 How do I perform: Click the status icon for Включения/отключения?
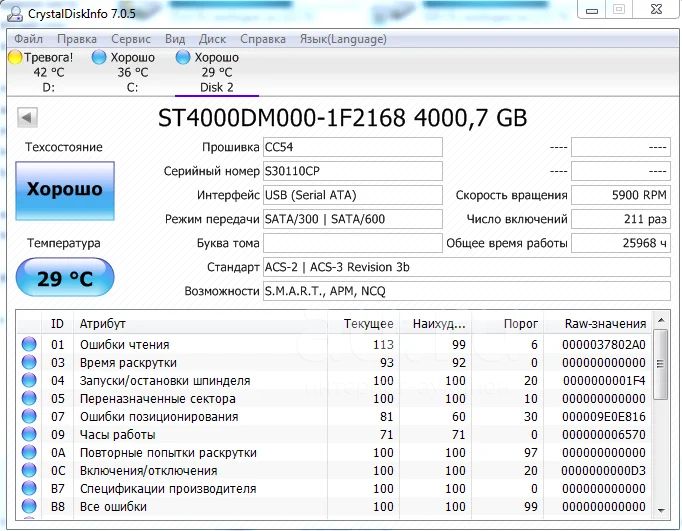[x=29, y=470]
